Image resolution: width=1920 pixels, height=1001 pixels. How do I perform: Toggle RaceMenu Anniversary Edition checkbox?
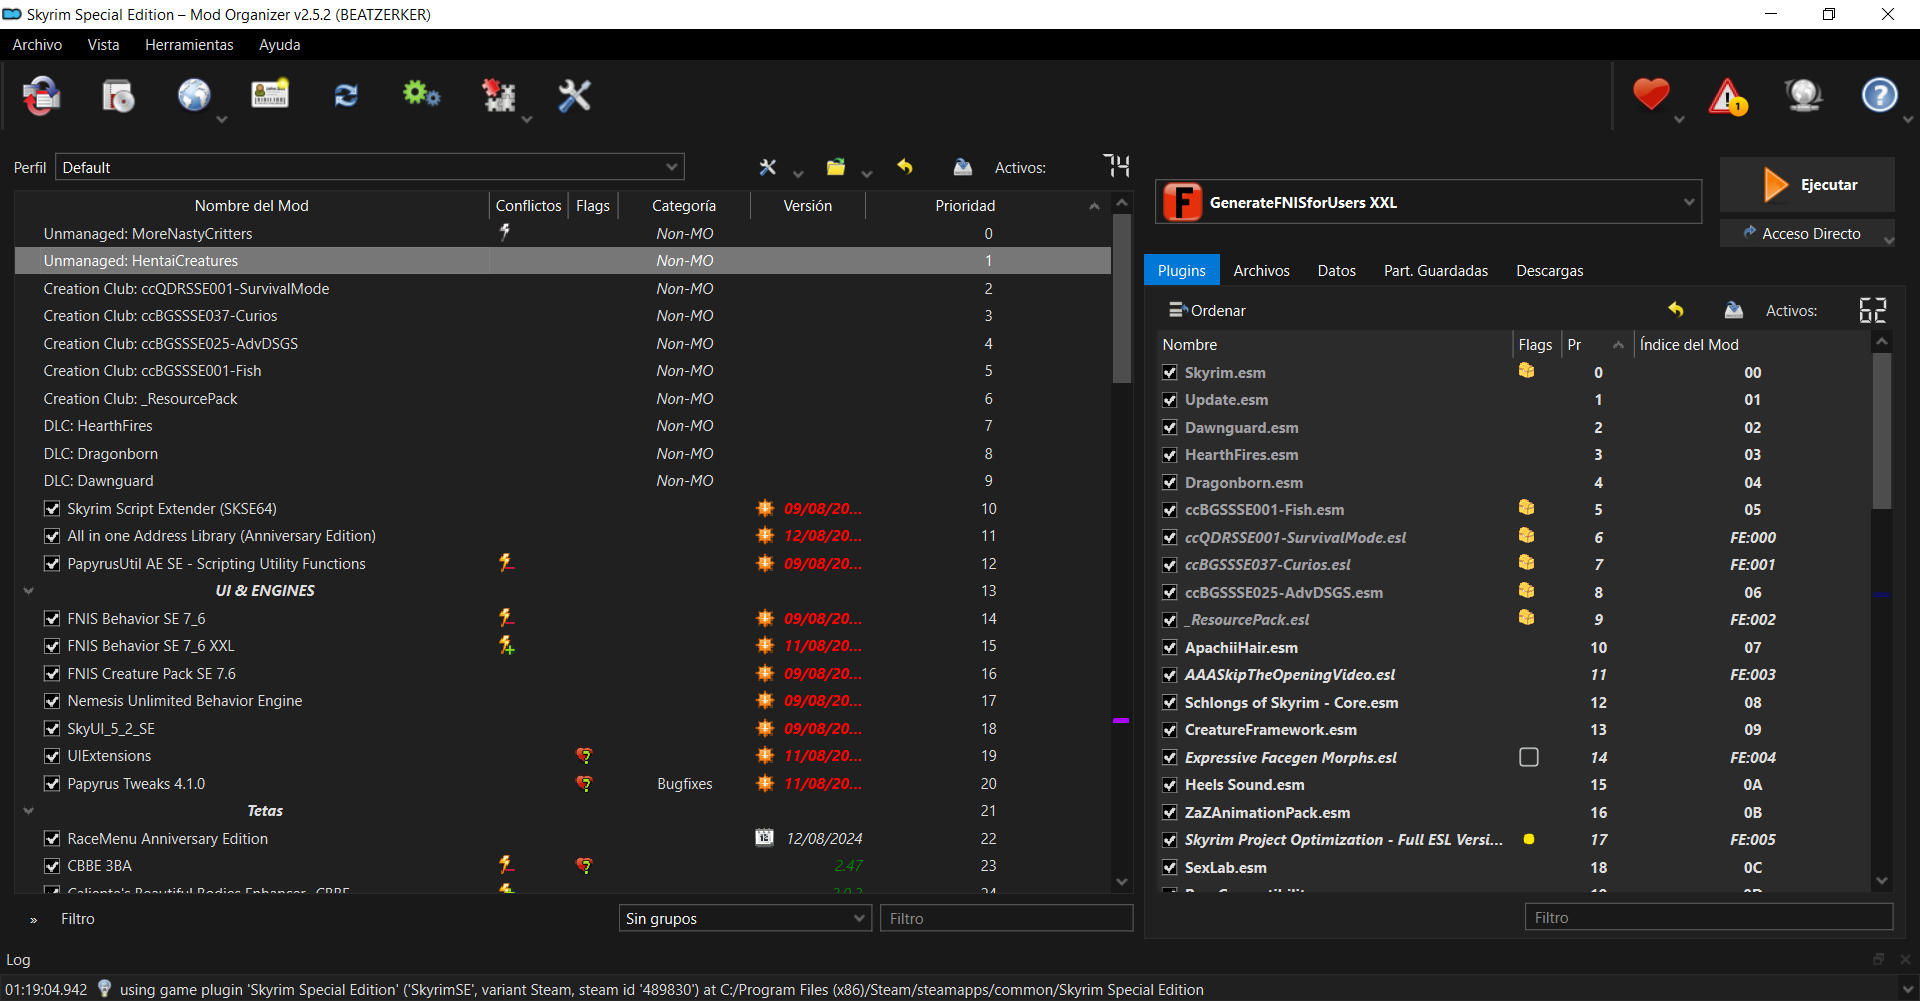52,839
